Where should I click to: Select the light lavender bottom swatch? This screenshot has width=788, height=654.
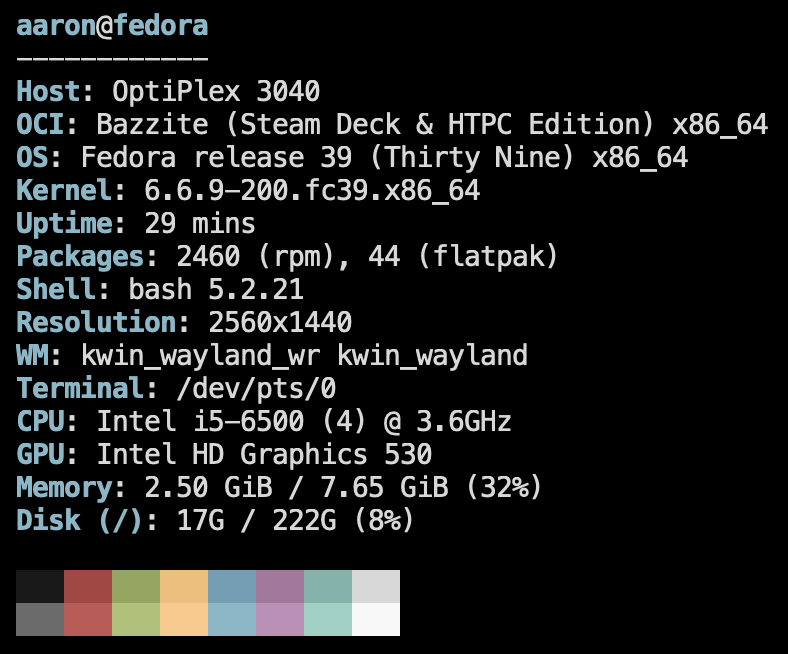[280, 619]
